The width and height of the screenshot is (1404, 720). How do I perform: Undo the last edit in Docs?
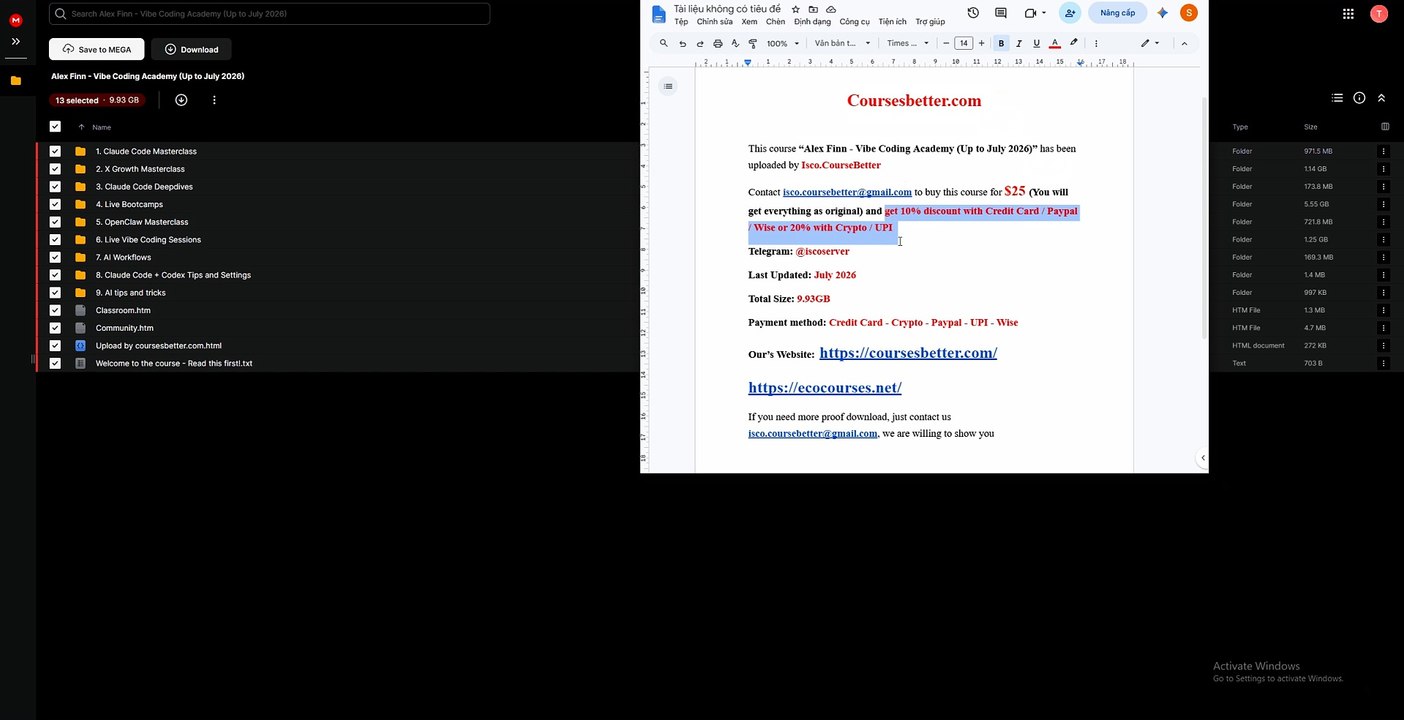coord(683,43)
